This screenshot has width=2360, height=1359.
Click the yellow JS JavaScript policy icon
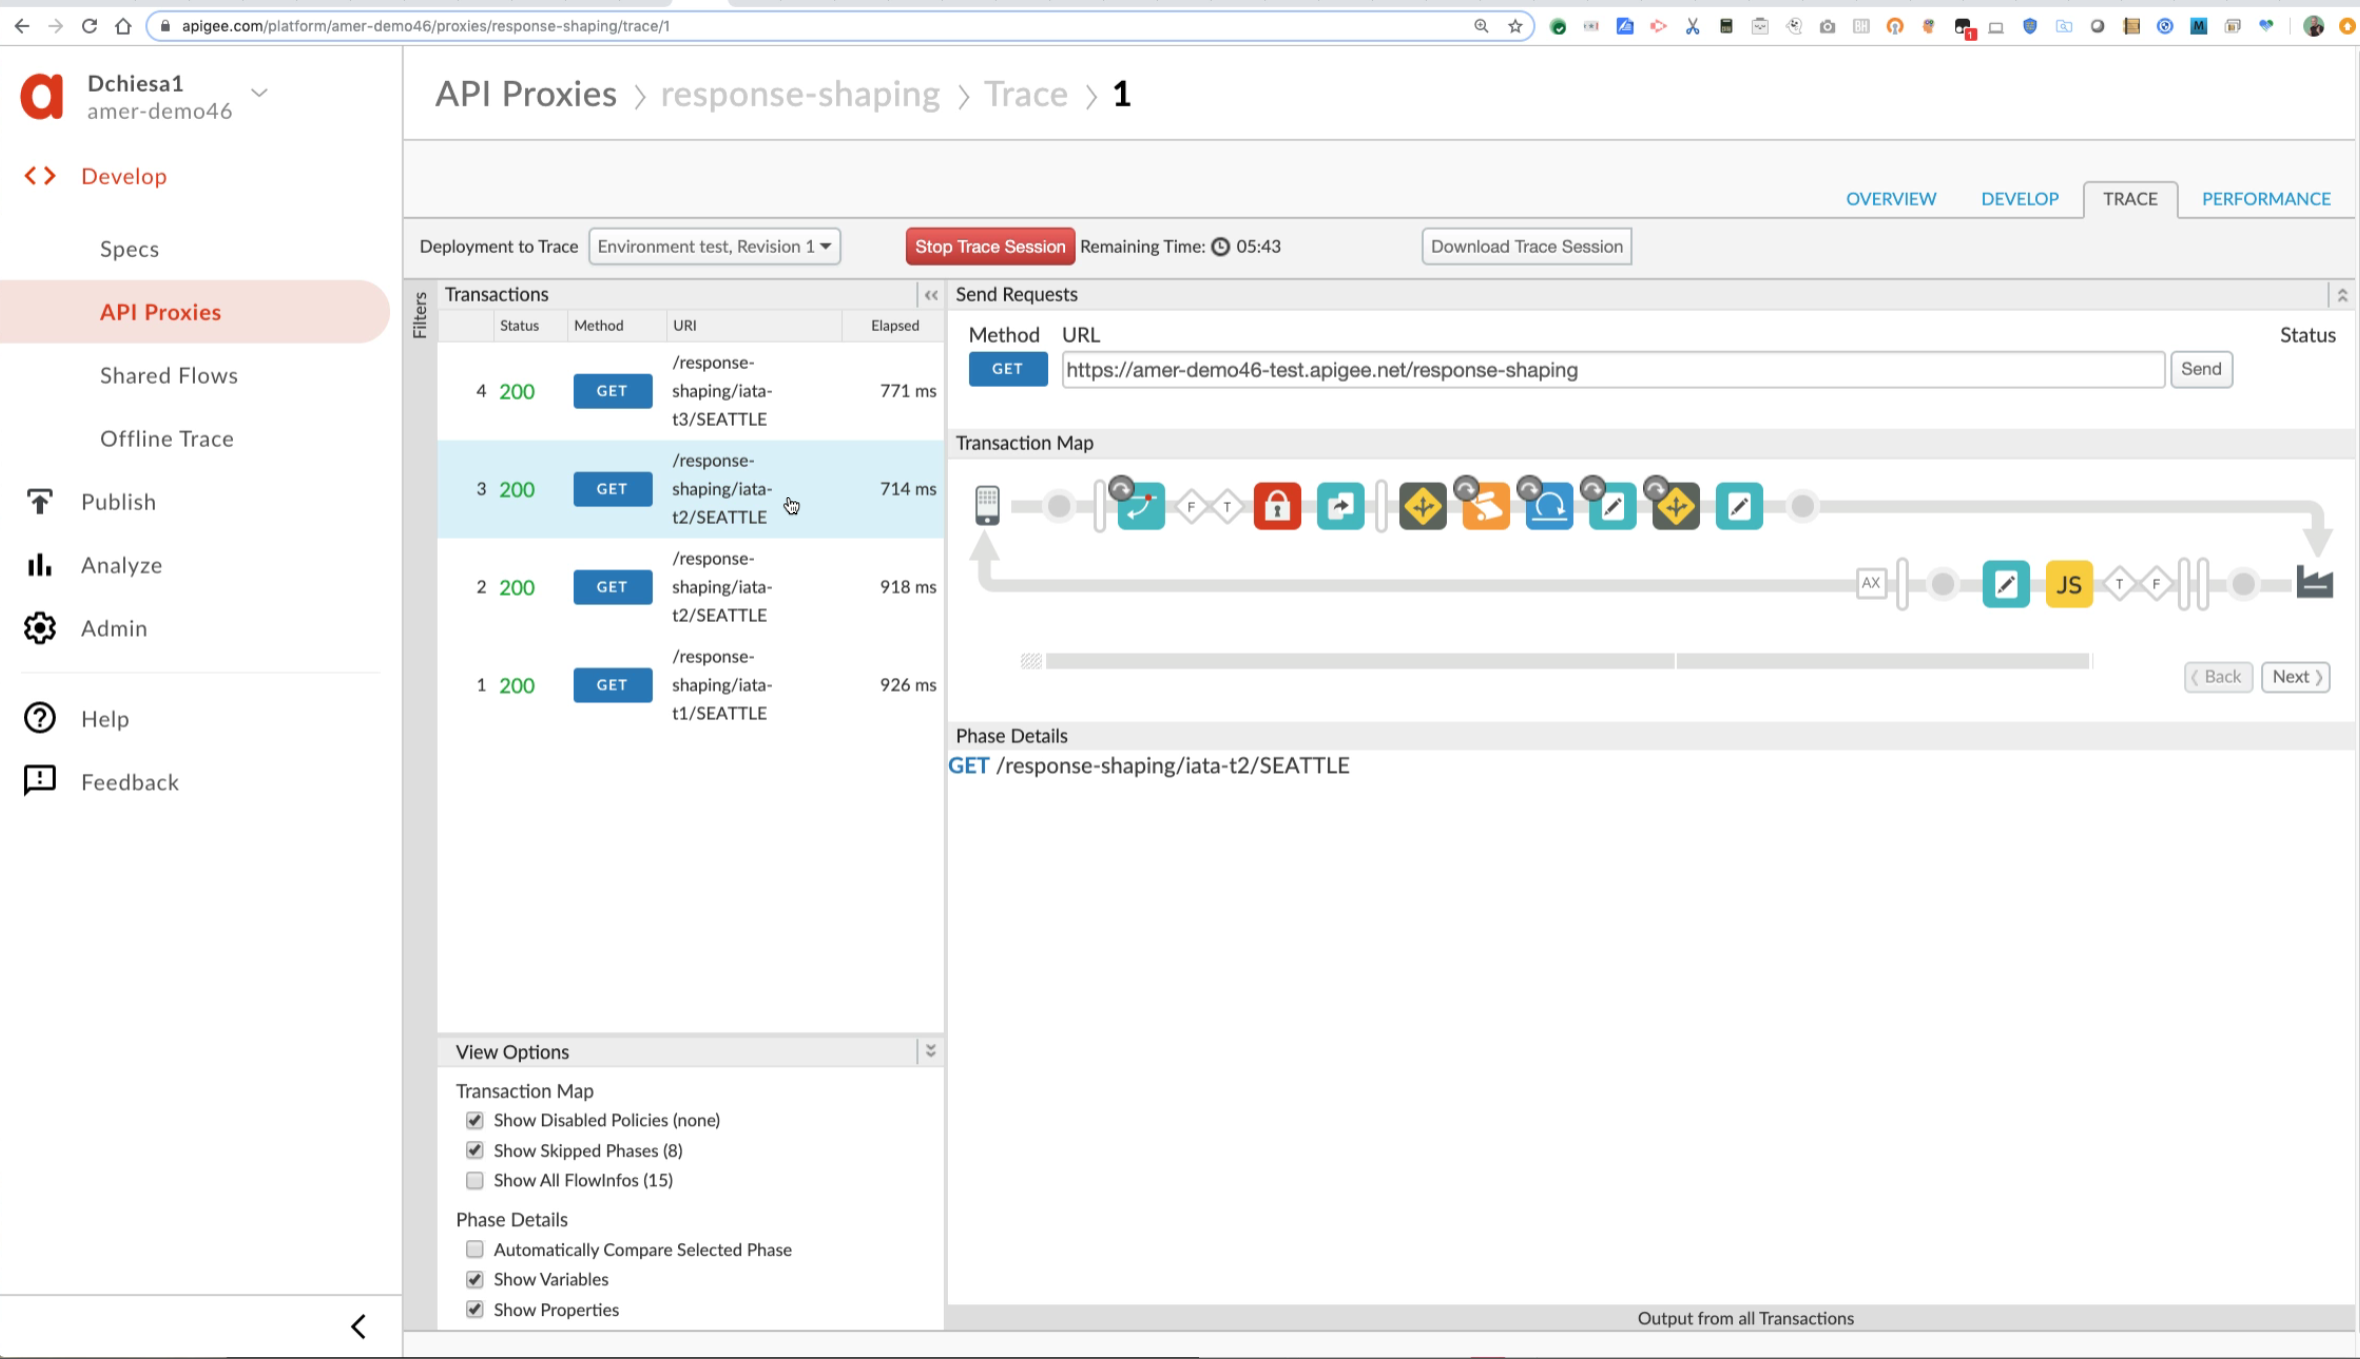pyautogui.click(x=2069, y=585)
